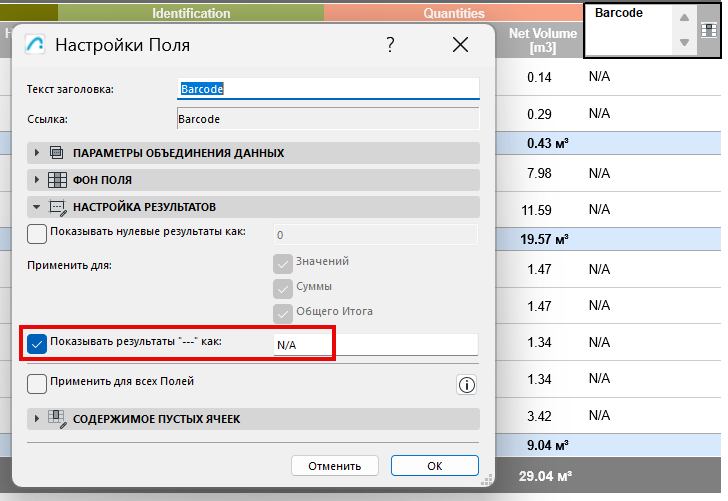This screenshot has width=728, height=501.
Task: Click the 0.29 volume cell
Action: tap(539, 114)
